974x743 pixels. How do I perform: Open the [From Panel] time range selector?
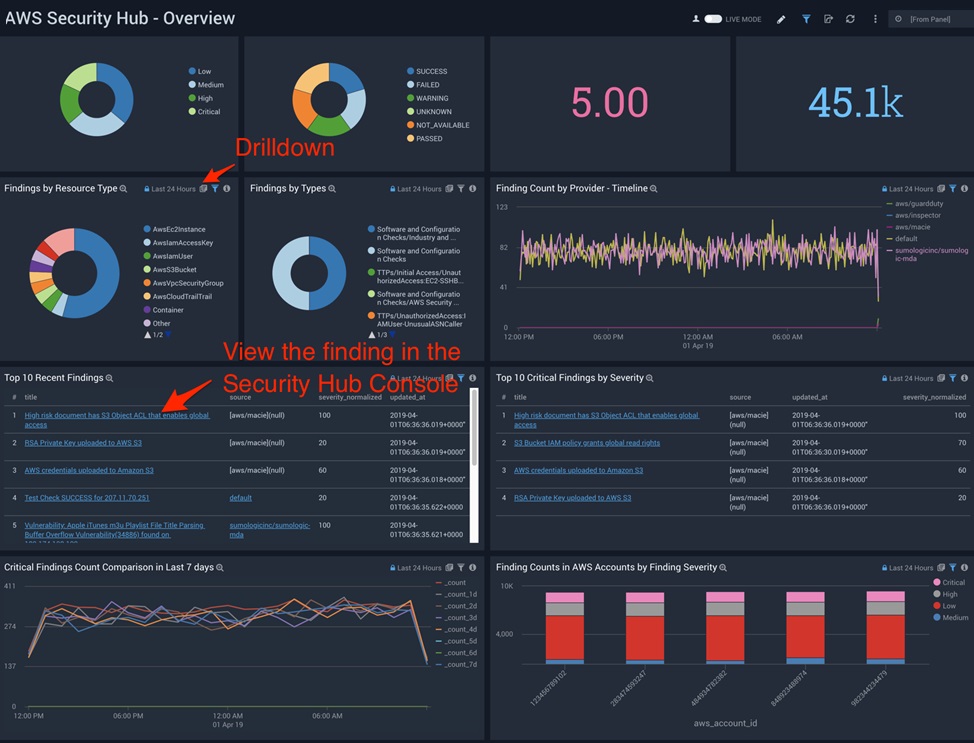[x=930, y=19]
